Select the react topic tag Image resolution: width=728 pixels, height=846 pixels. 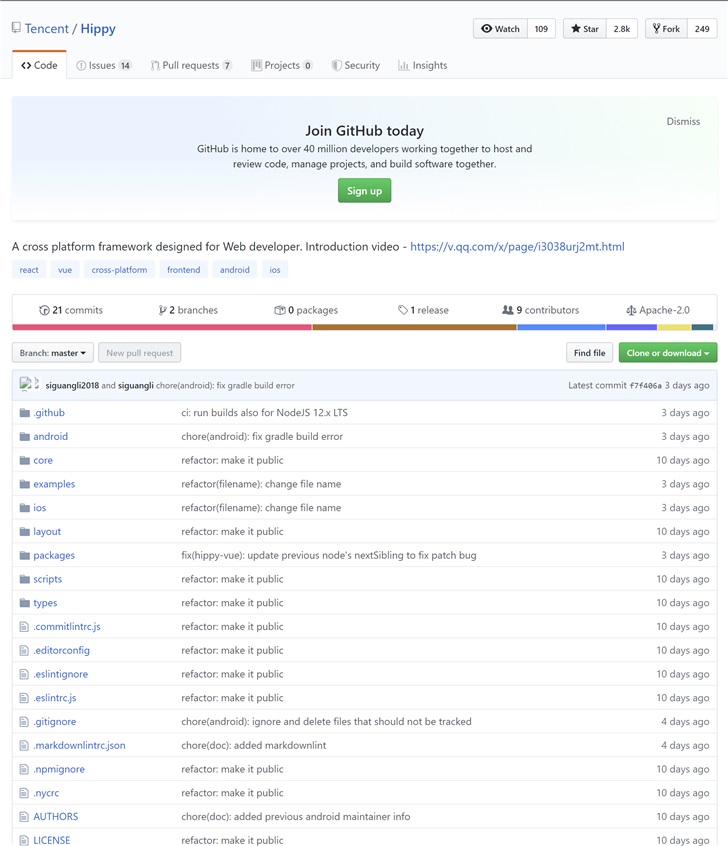coord(29,270)
